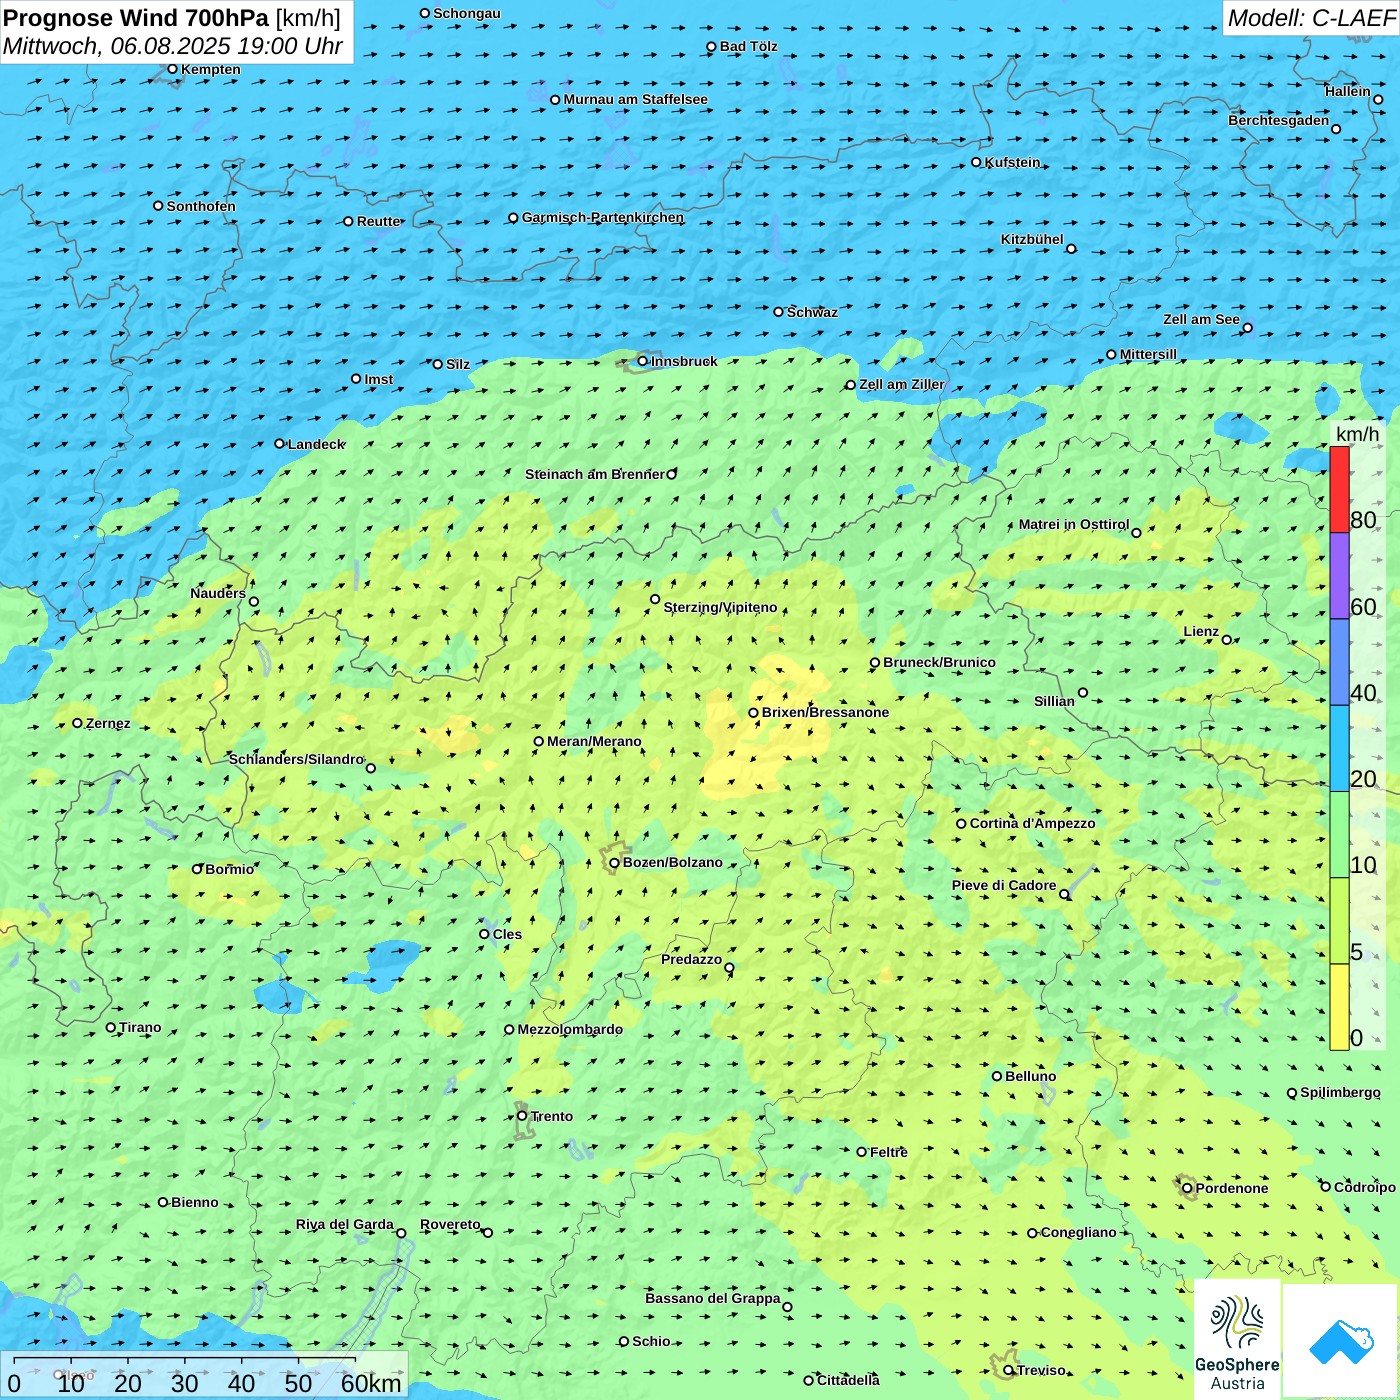The width and height of the screenshot is (1400, 1400).
Task: Click the yellow 0 km/h legend color
Action: (1339, 1007)
